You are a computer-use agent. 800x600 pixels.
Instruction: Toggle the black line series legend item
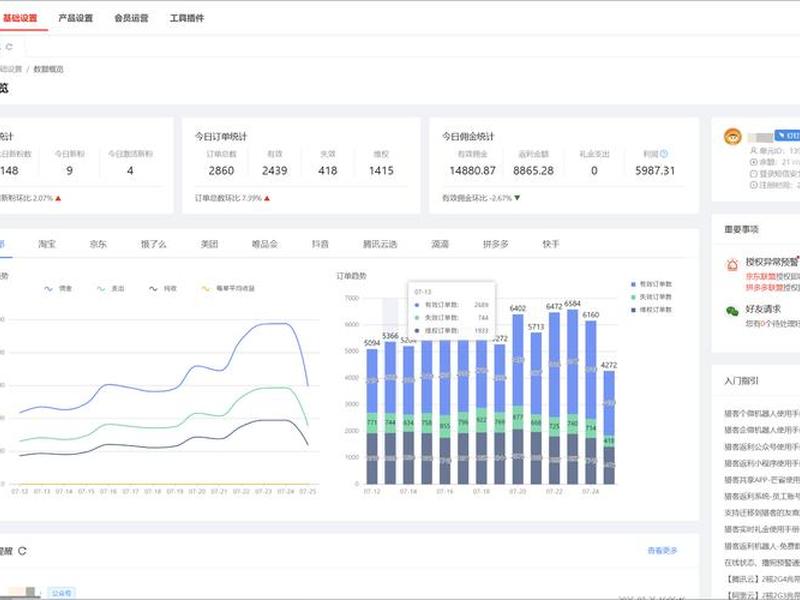coord(163,288)
